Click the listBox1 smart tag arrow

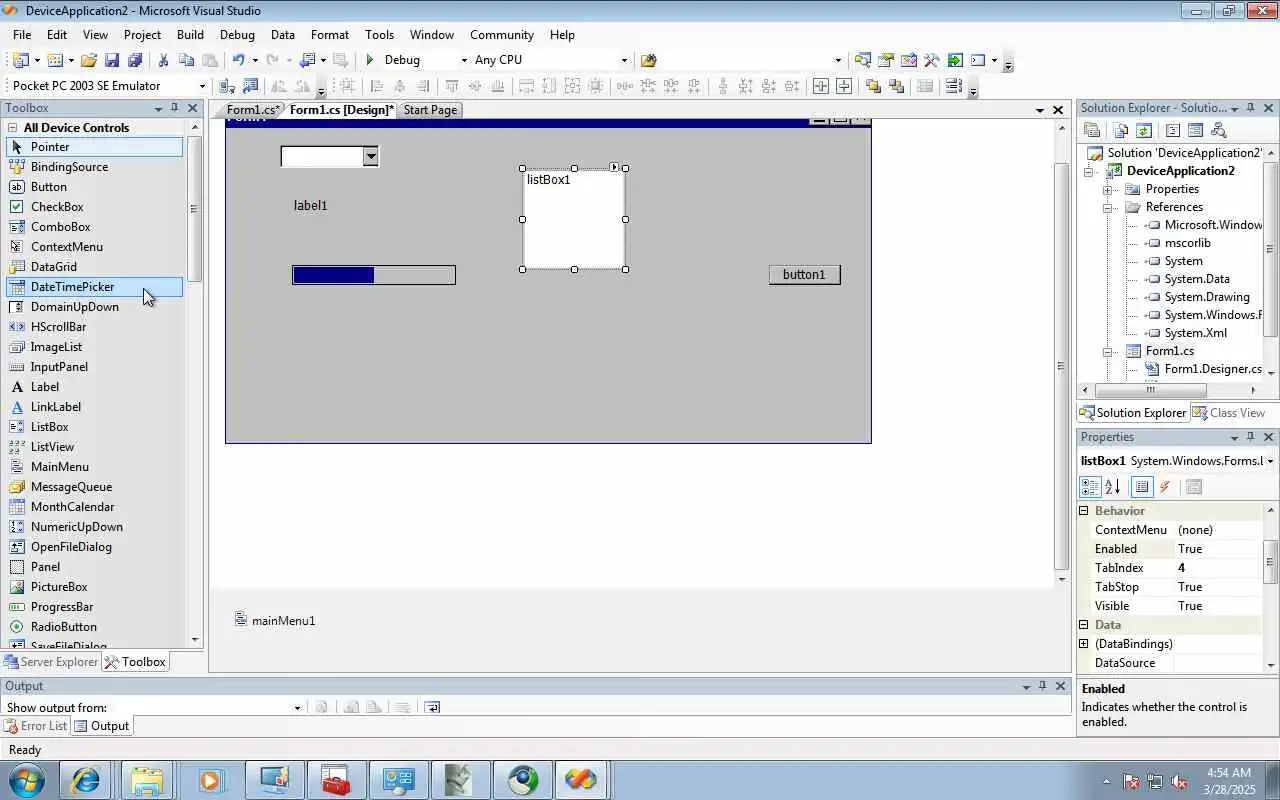(x=614, y=167)
